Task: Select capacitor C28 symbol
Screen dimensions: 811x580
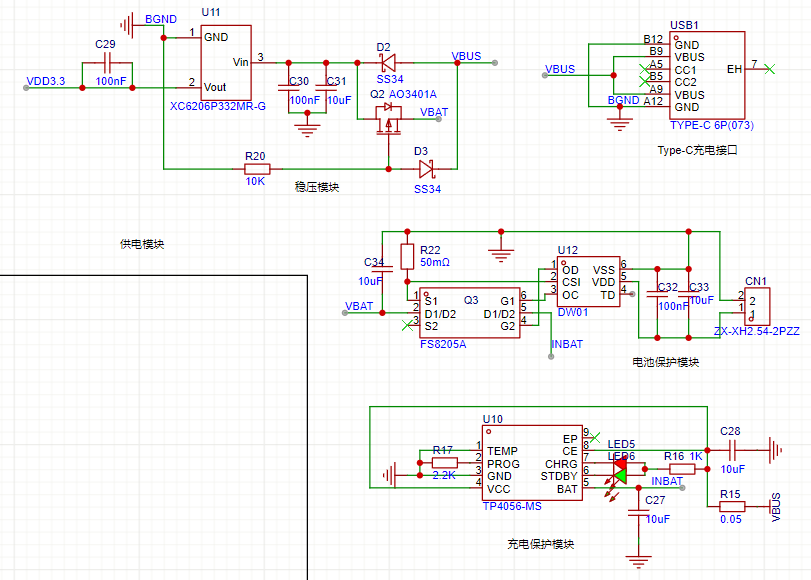Action: click(x=732, y=451)
